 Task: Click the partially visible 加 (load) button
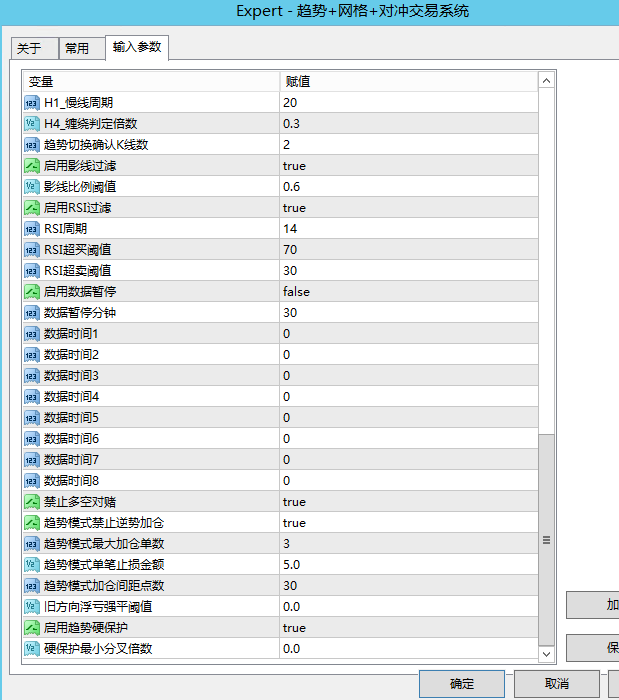(x=593, y=605)
